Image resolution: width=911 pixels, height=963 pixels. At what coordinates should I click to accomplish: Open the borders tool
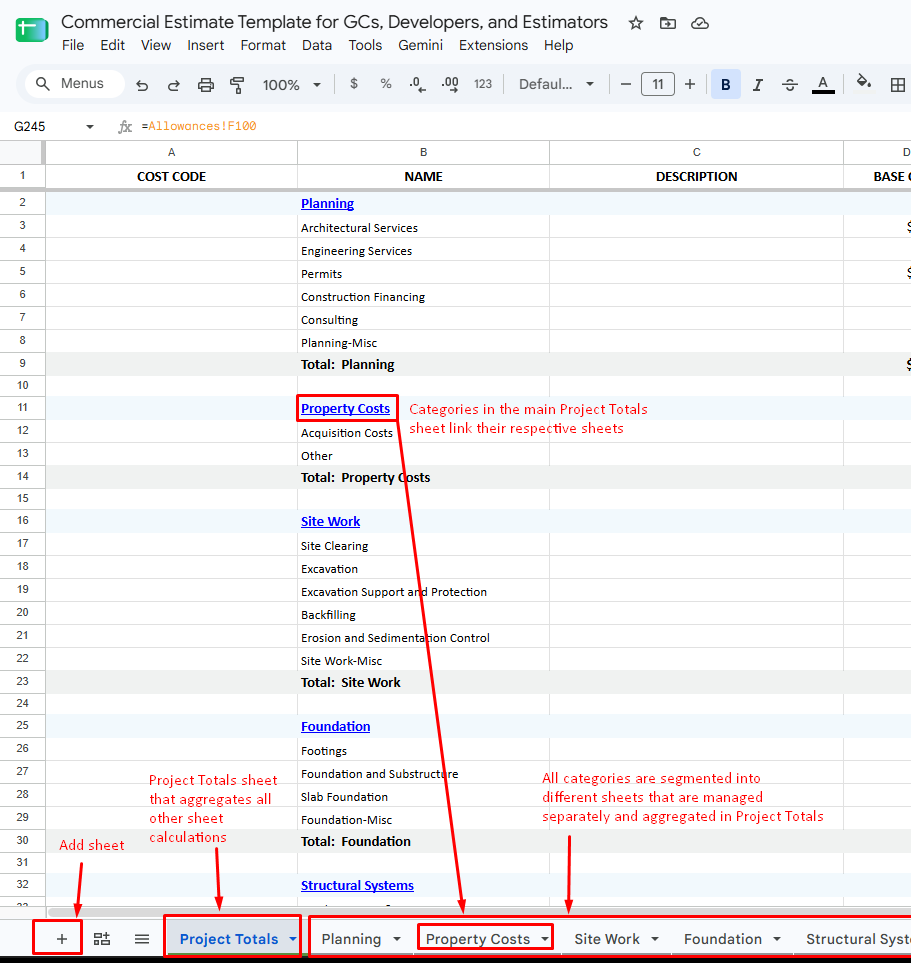(x=897, y=85)
